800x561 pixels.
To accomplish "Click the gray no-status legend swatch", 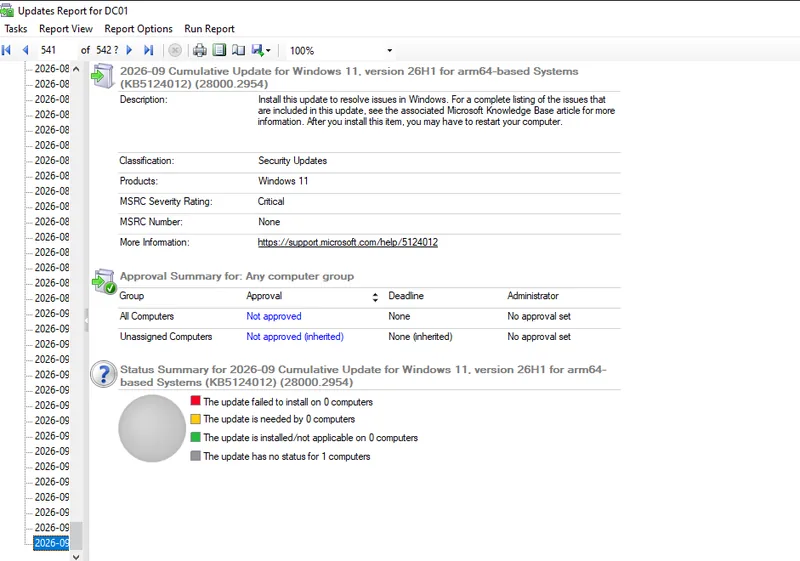I will [x=195, y=455].
